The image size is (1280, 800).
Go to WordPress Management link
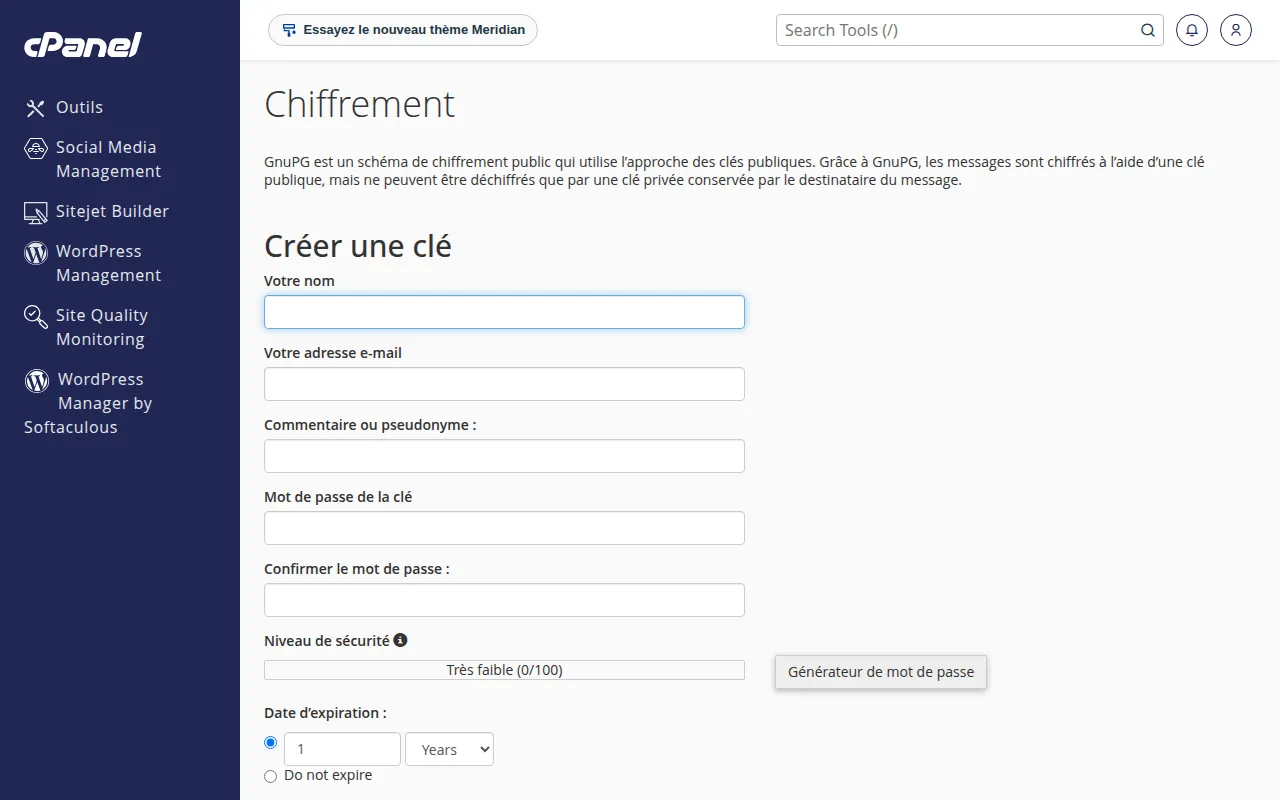(108, 263)
